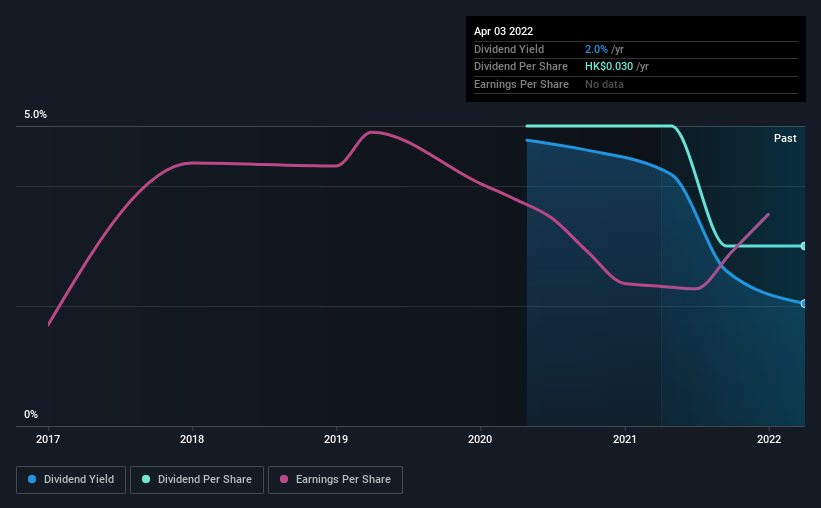The height and width of the screenshot is (508, 821).
Task: Click the HK$0.030 dividend per share value
Action: [x=609, y=67]
